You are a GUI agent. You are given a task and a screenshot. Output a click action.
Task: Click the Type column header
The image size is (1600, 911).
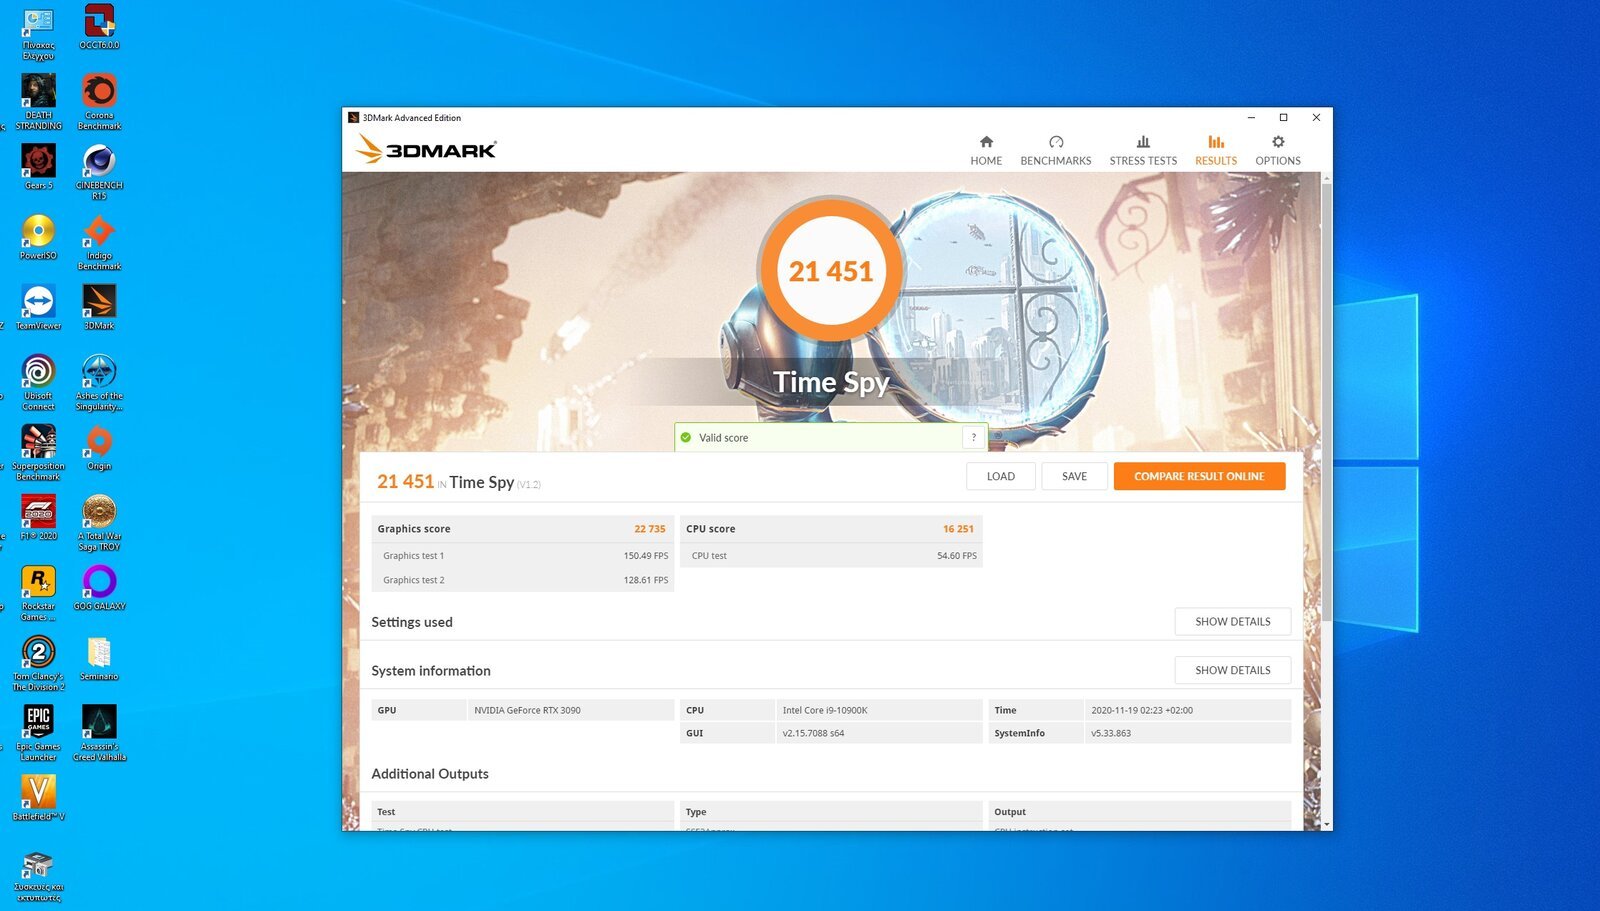click(831, 812)
